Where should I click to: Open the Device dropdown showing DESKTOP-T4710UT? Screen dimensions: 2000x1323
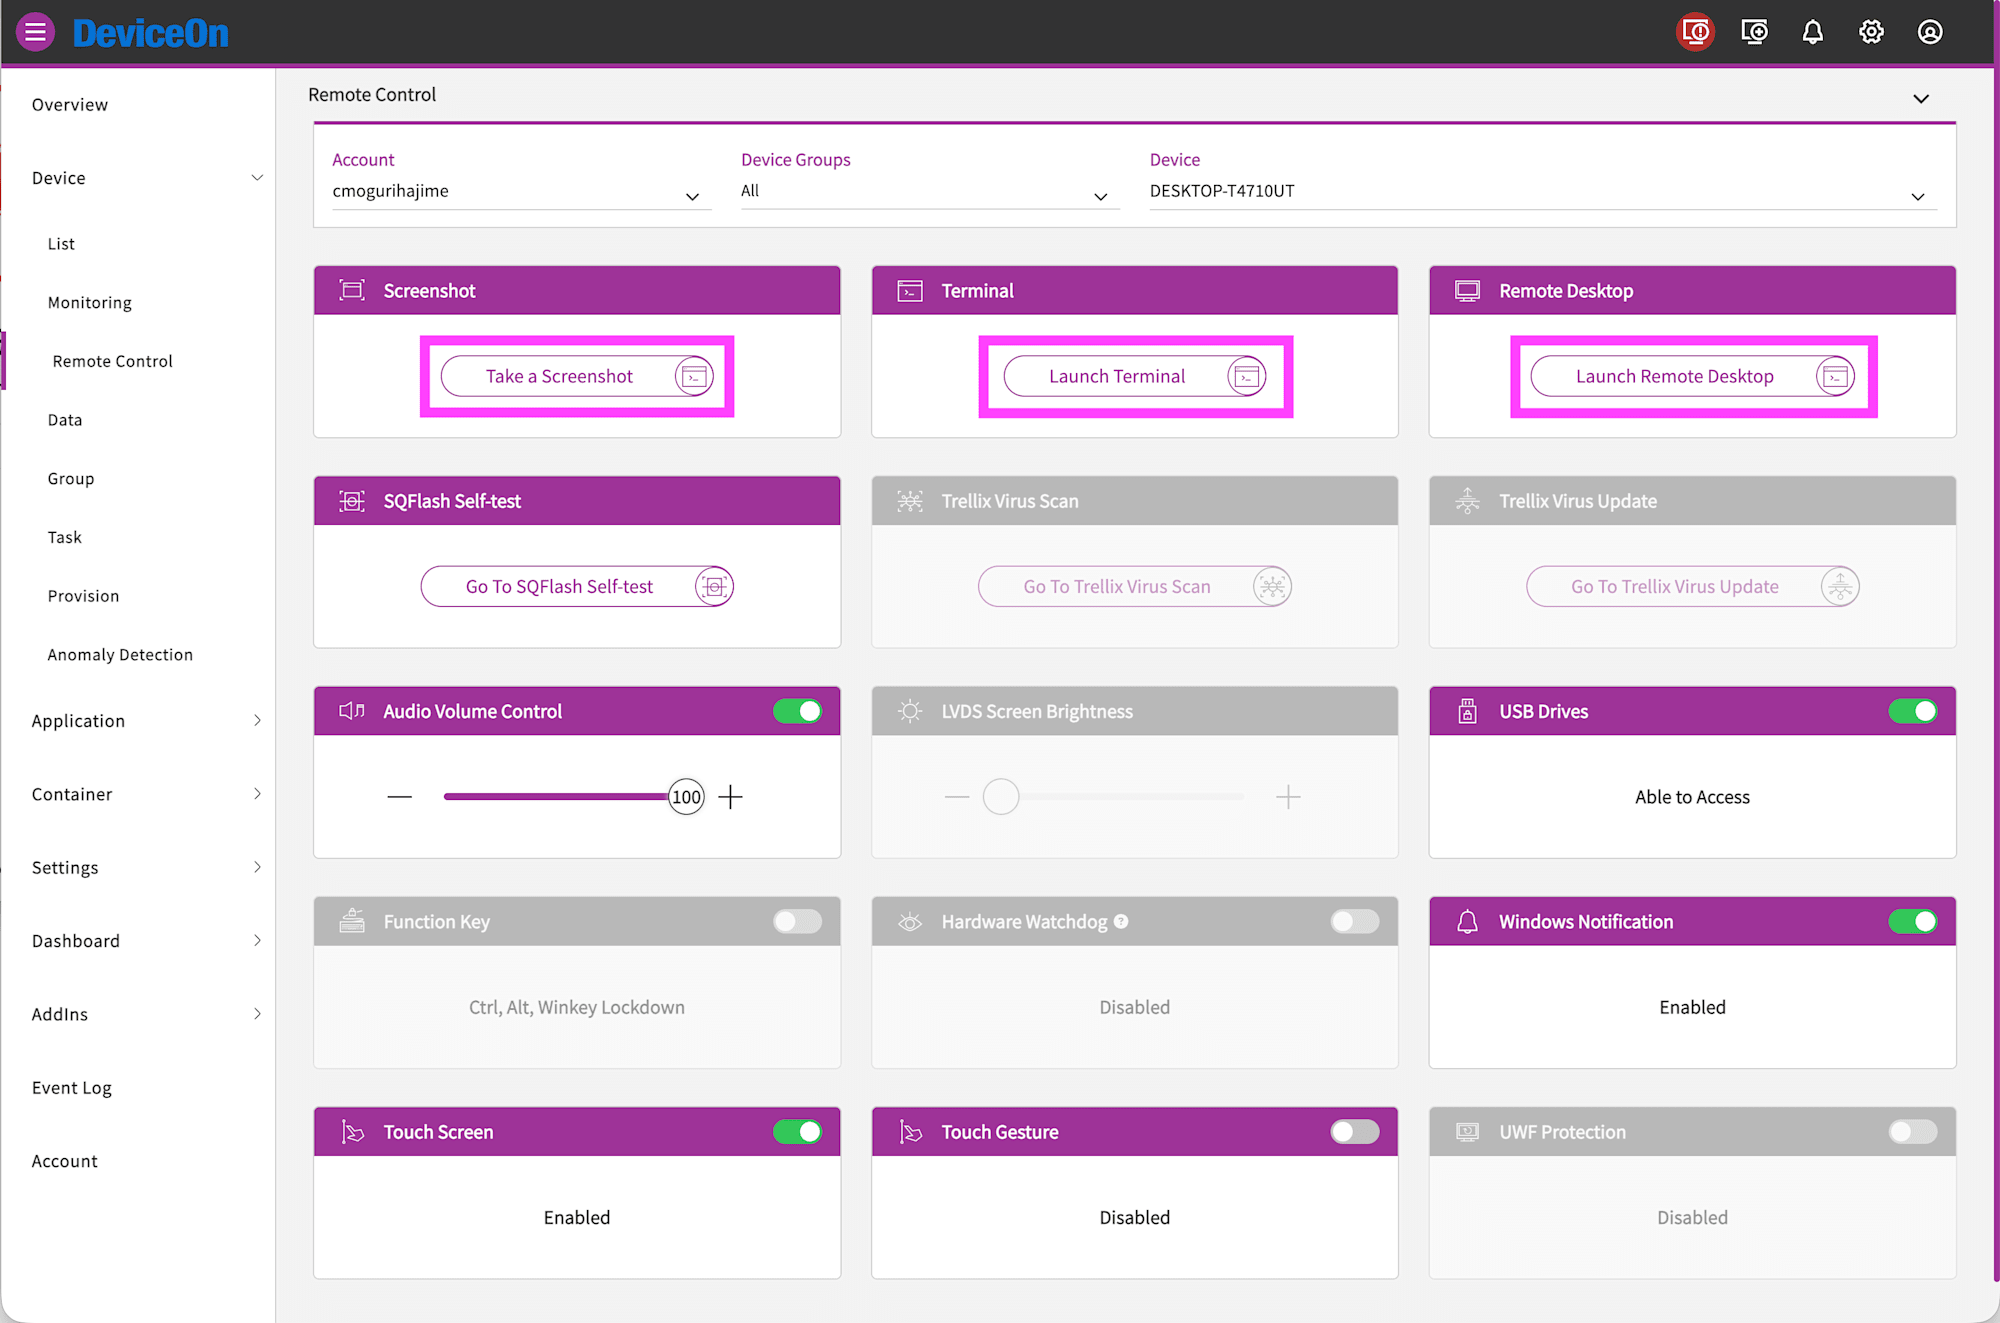(x=1543, y=191)
